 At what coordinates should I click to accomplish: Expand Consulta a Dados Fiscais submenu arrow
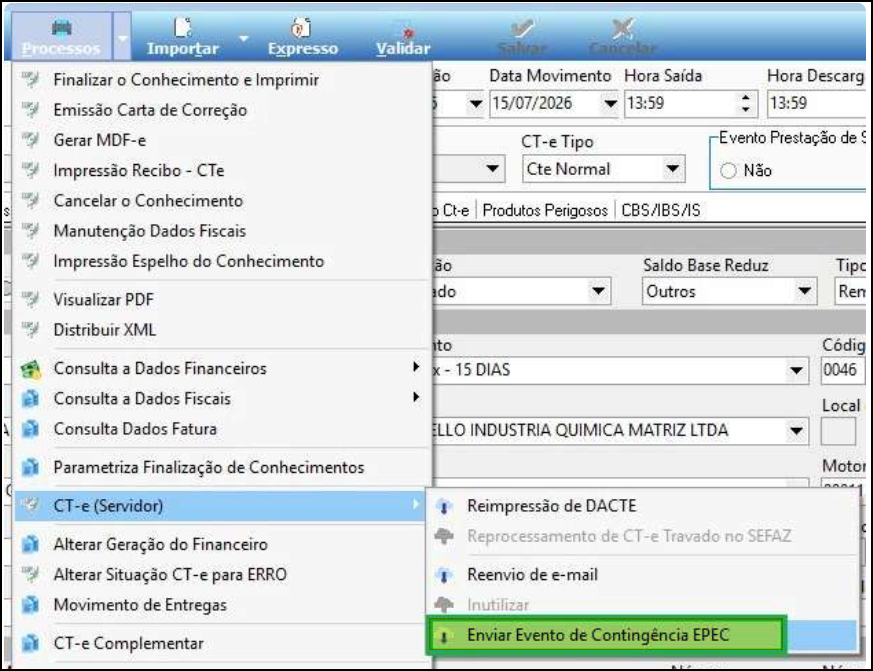point(416,397)
